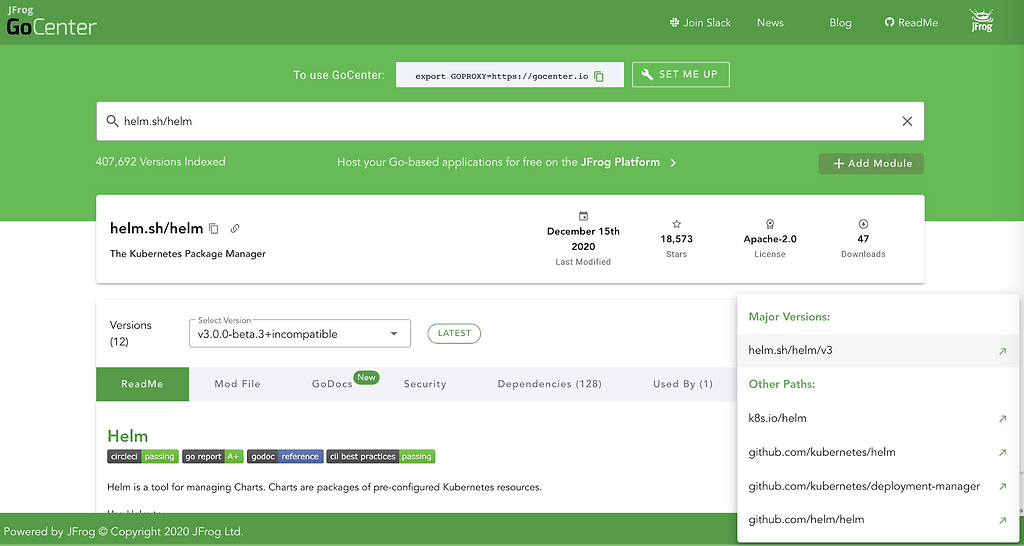Viewport: 1024px width, 546px height.
Task: Click the go report A+ badge
Action: tap(213, 457)
